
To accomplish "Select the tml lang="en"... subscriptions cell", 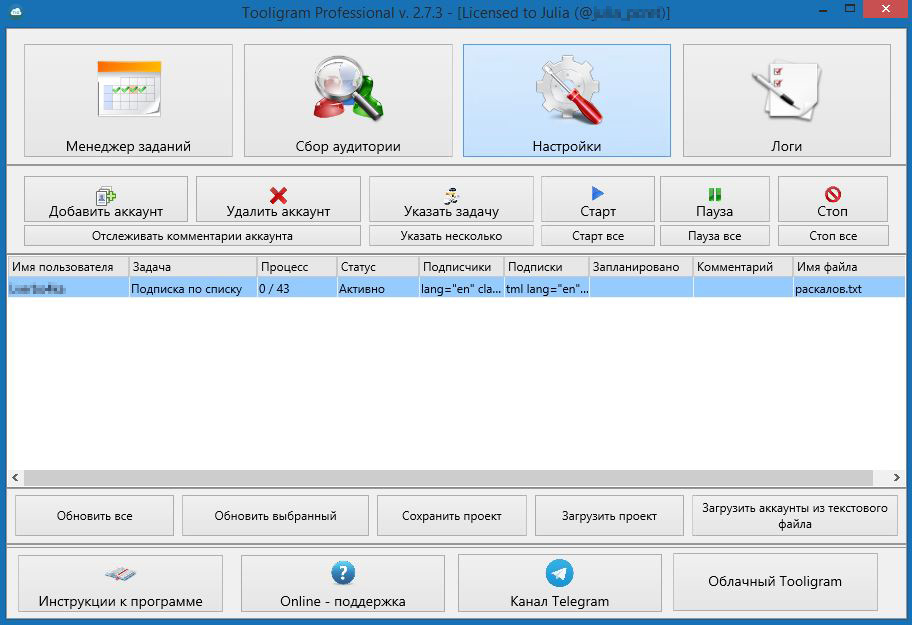I will 547,288.
